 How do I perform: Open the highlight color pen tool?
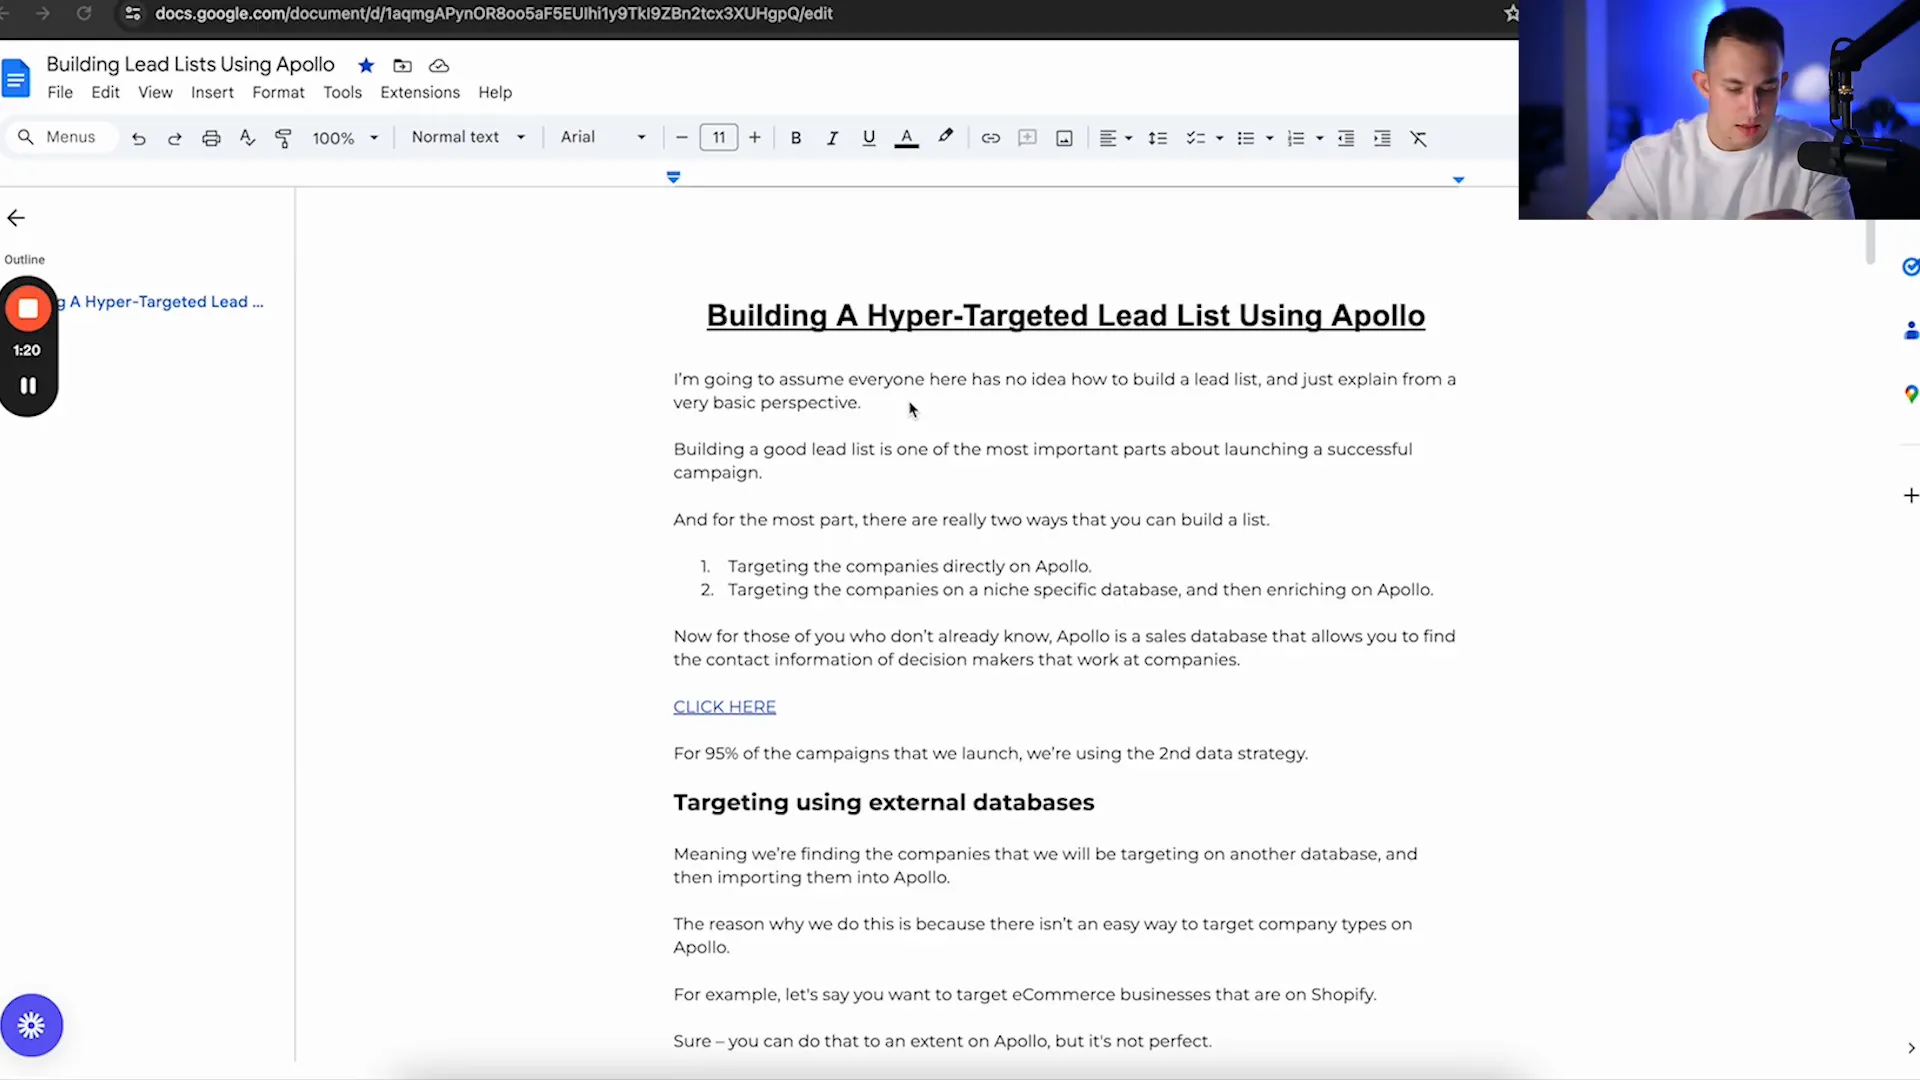pyautogui.click(x=945, y=137)
